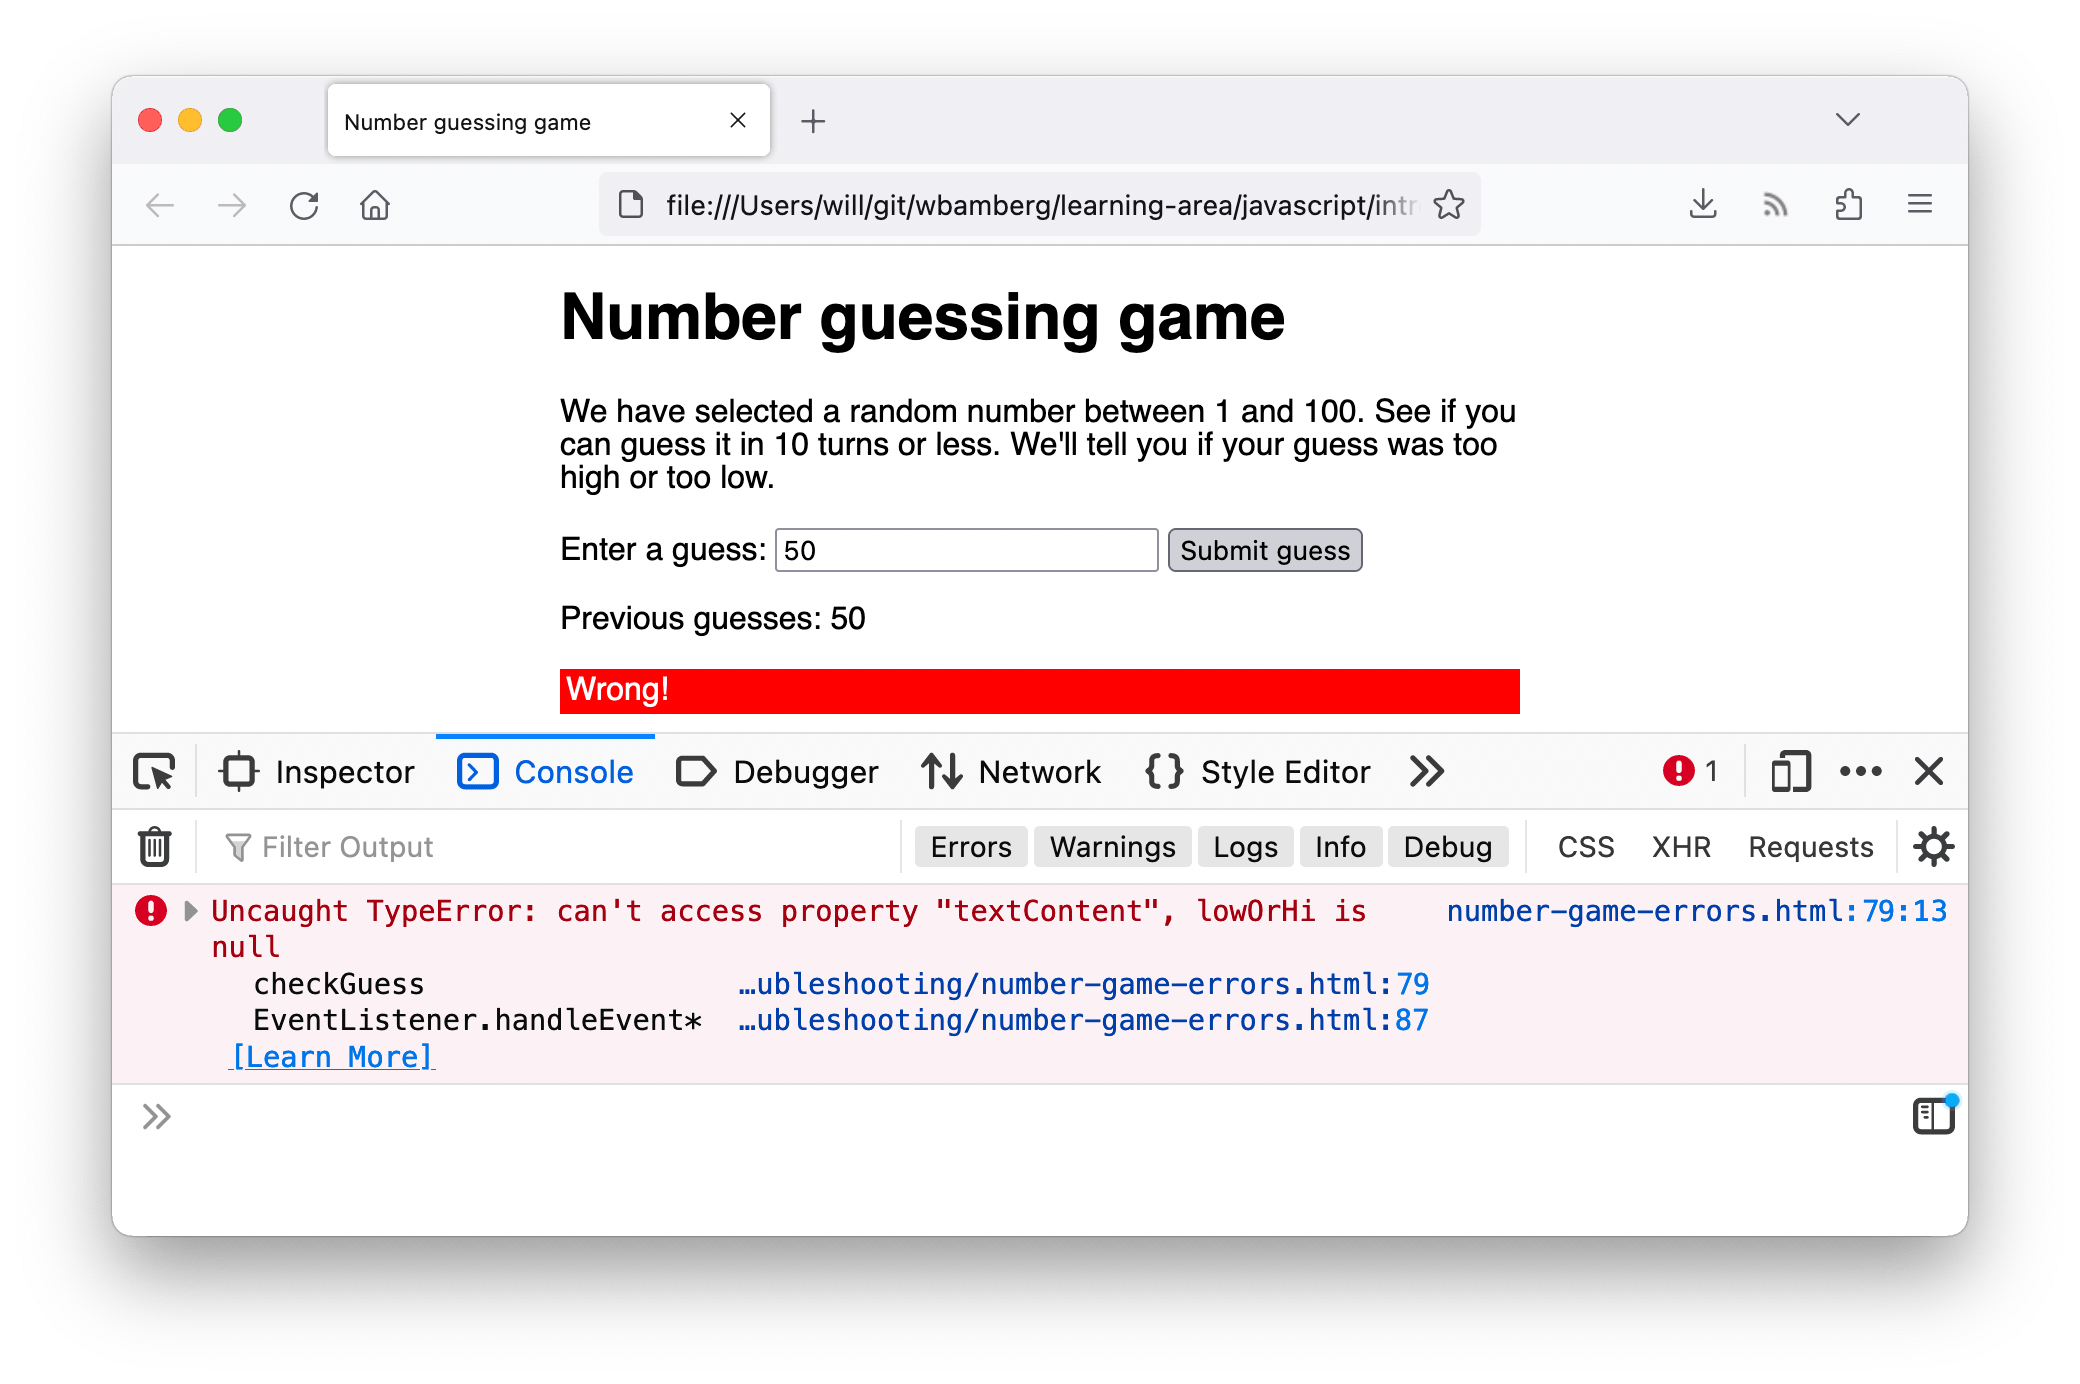This screenshot has width=2080, height=1384.
Task: Toggle the Logs filter button
Action: tap(1243, 846)
